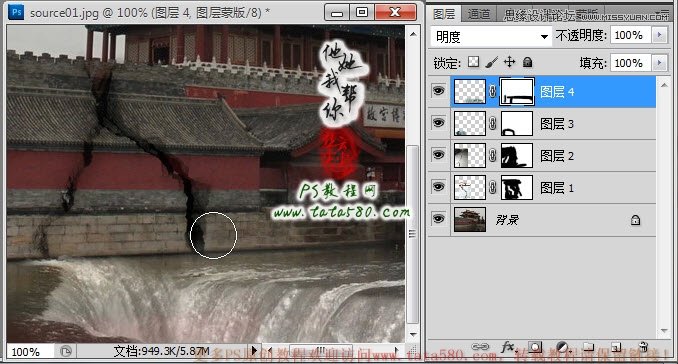Screen dimensions: 678x364
Task: Click the 图层 4 layer name
Action: [x=557, y=92]
